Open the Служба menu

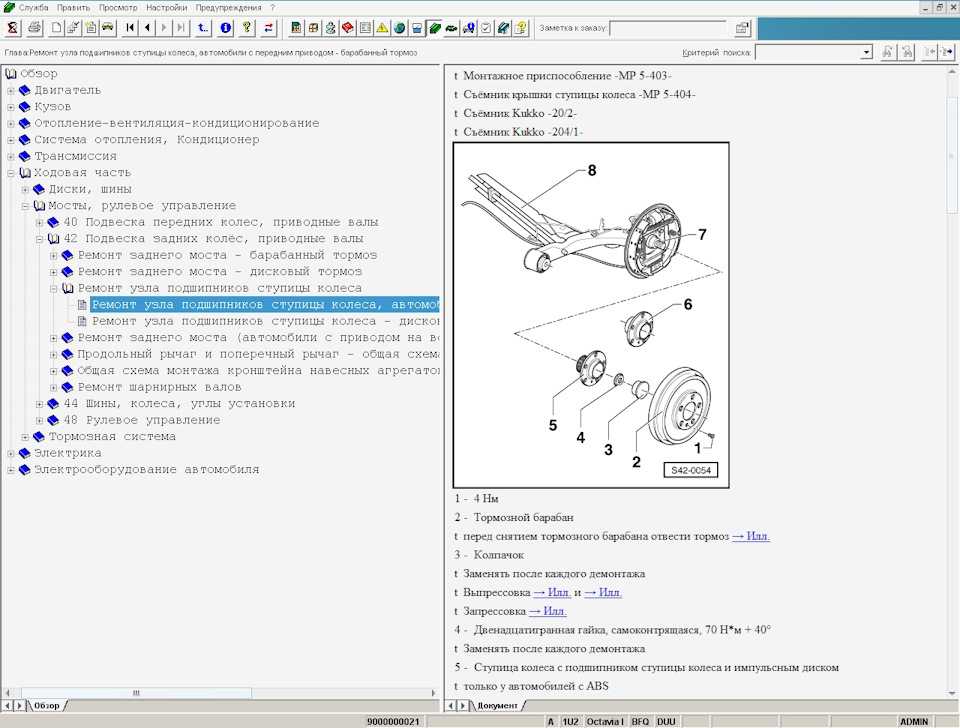click(33, 7)
